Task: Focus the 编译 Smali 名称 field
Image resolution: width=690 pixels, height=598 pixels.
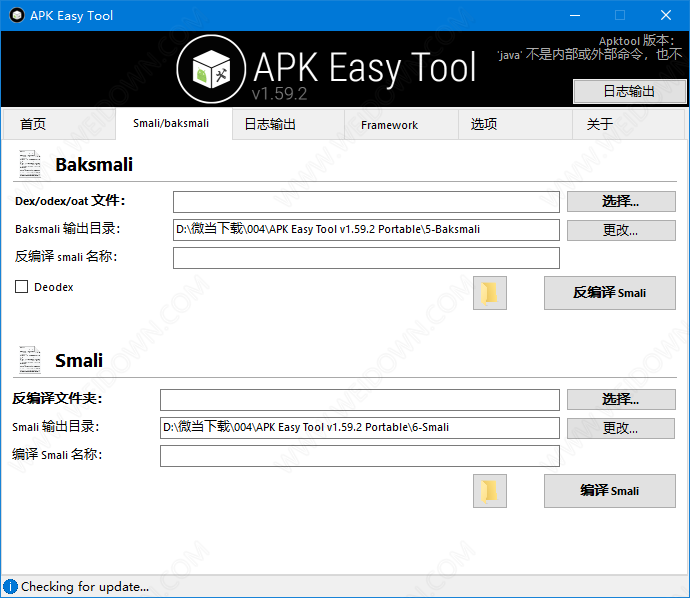Action: tap(360, 456)
